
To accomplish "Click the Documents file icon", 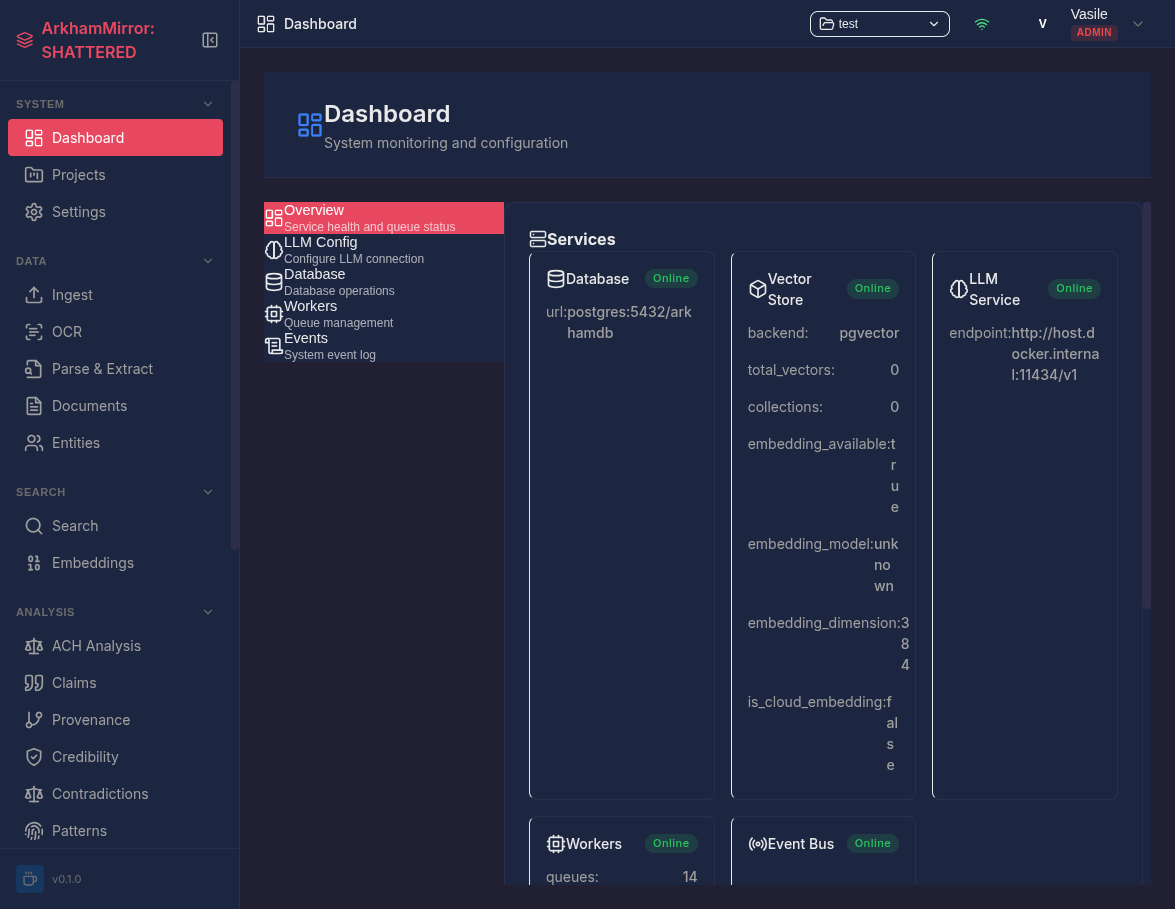I will click(34, 406).
